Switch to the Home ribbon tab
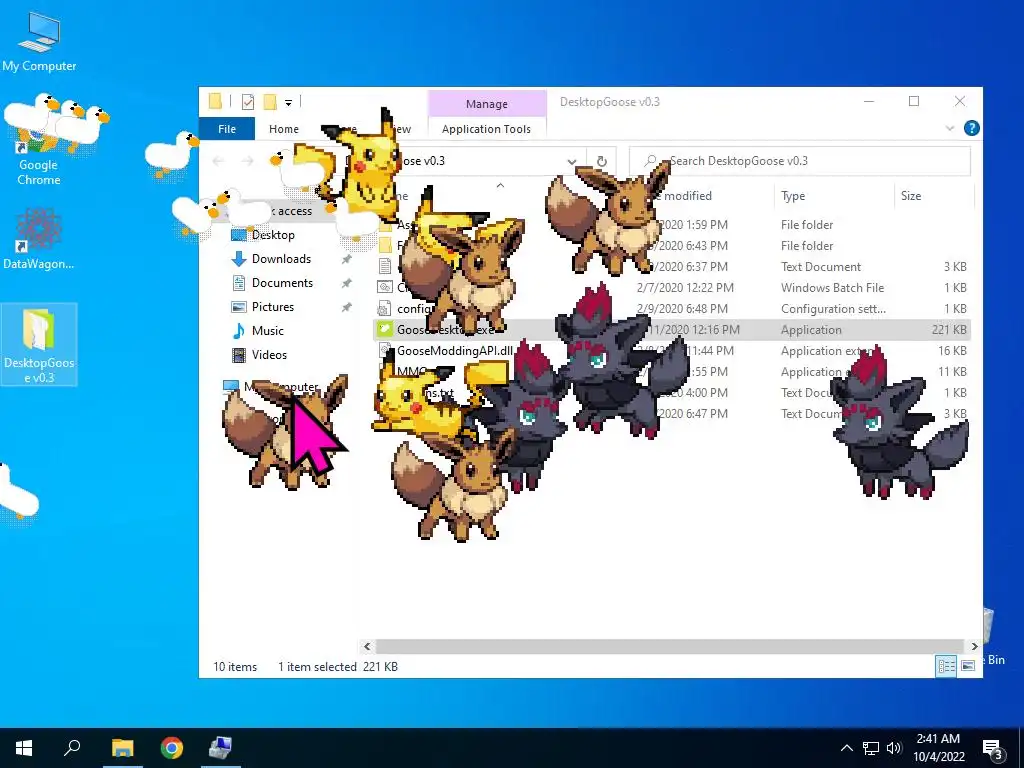Viewport: 1024px width, 768px height. 283,129
